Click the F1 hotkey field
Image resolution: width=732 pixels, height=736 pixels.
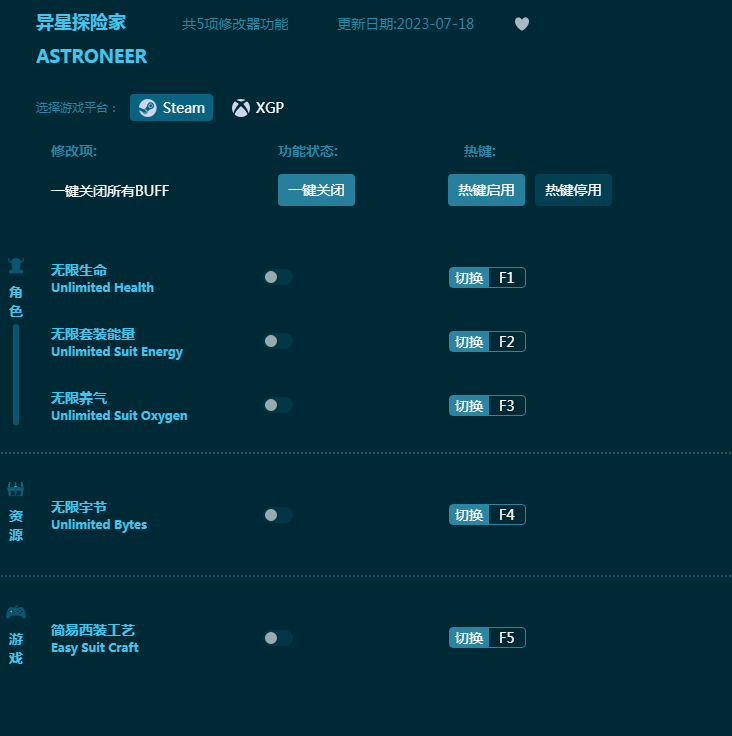[507, 277]
